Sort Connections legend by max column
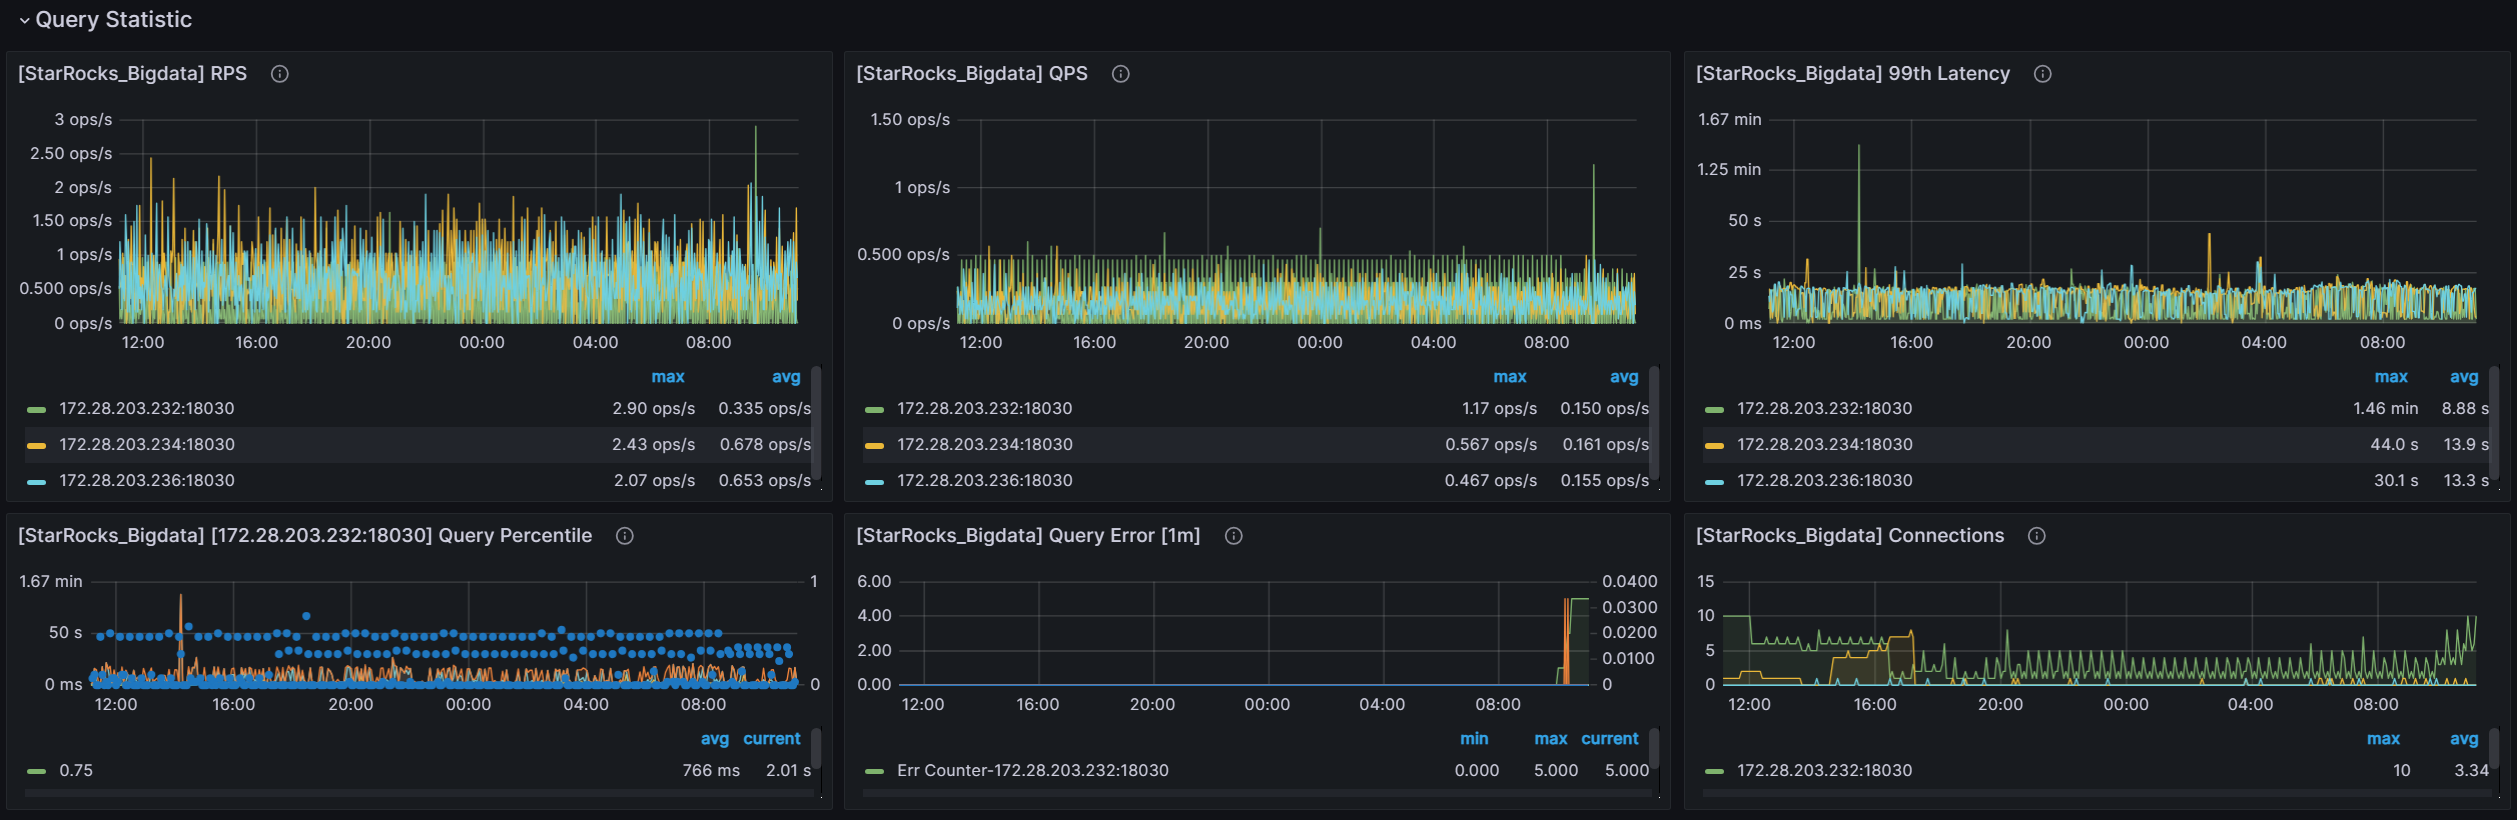The width and height of the screenshot is (2517, 820). [2383, 739]
